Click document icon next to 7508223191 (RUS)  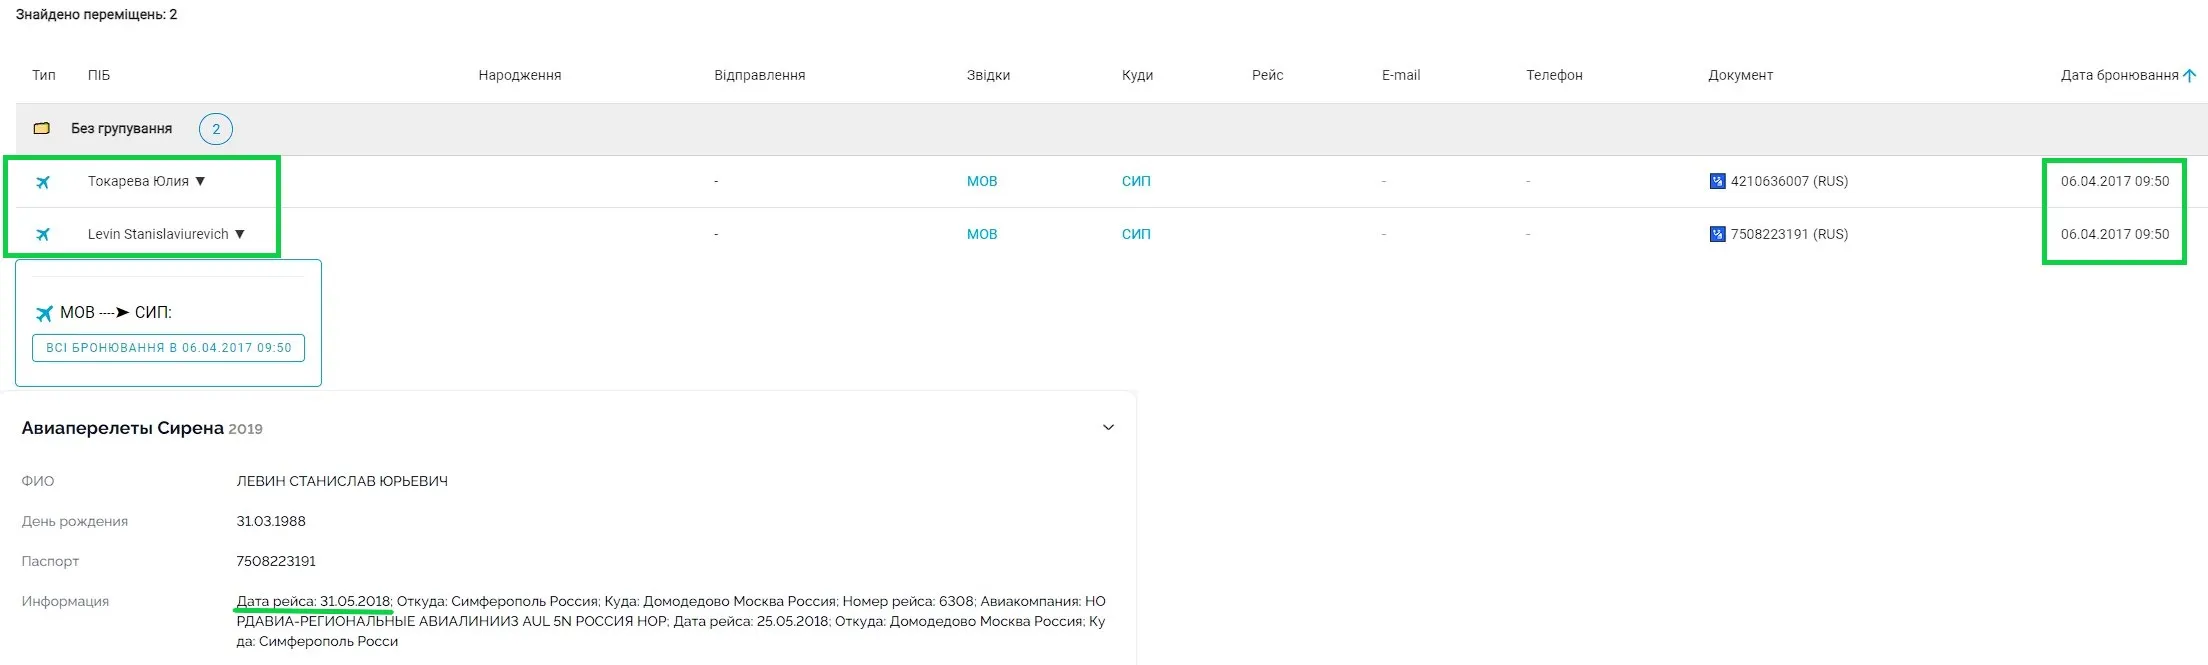[x=1717, y=235]
